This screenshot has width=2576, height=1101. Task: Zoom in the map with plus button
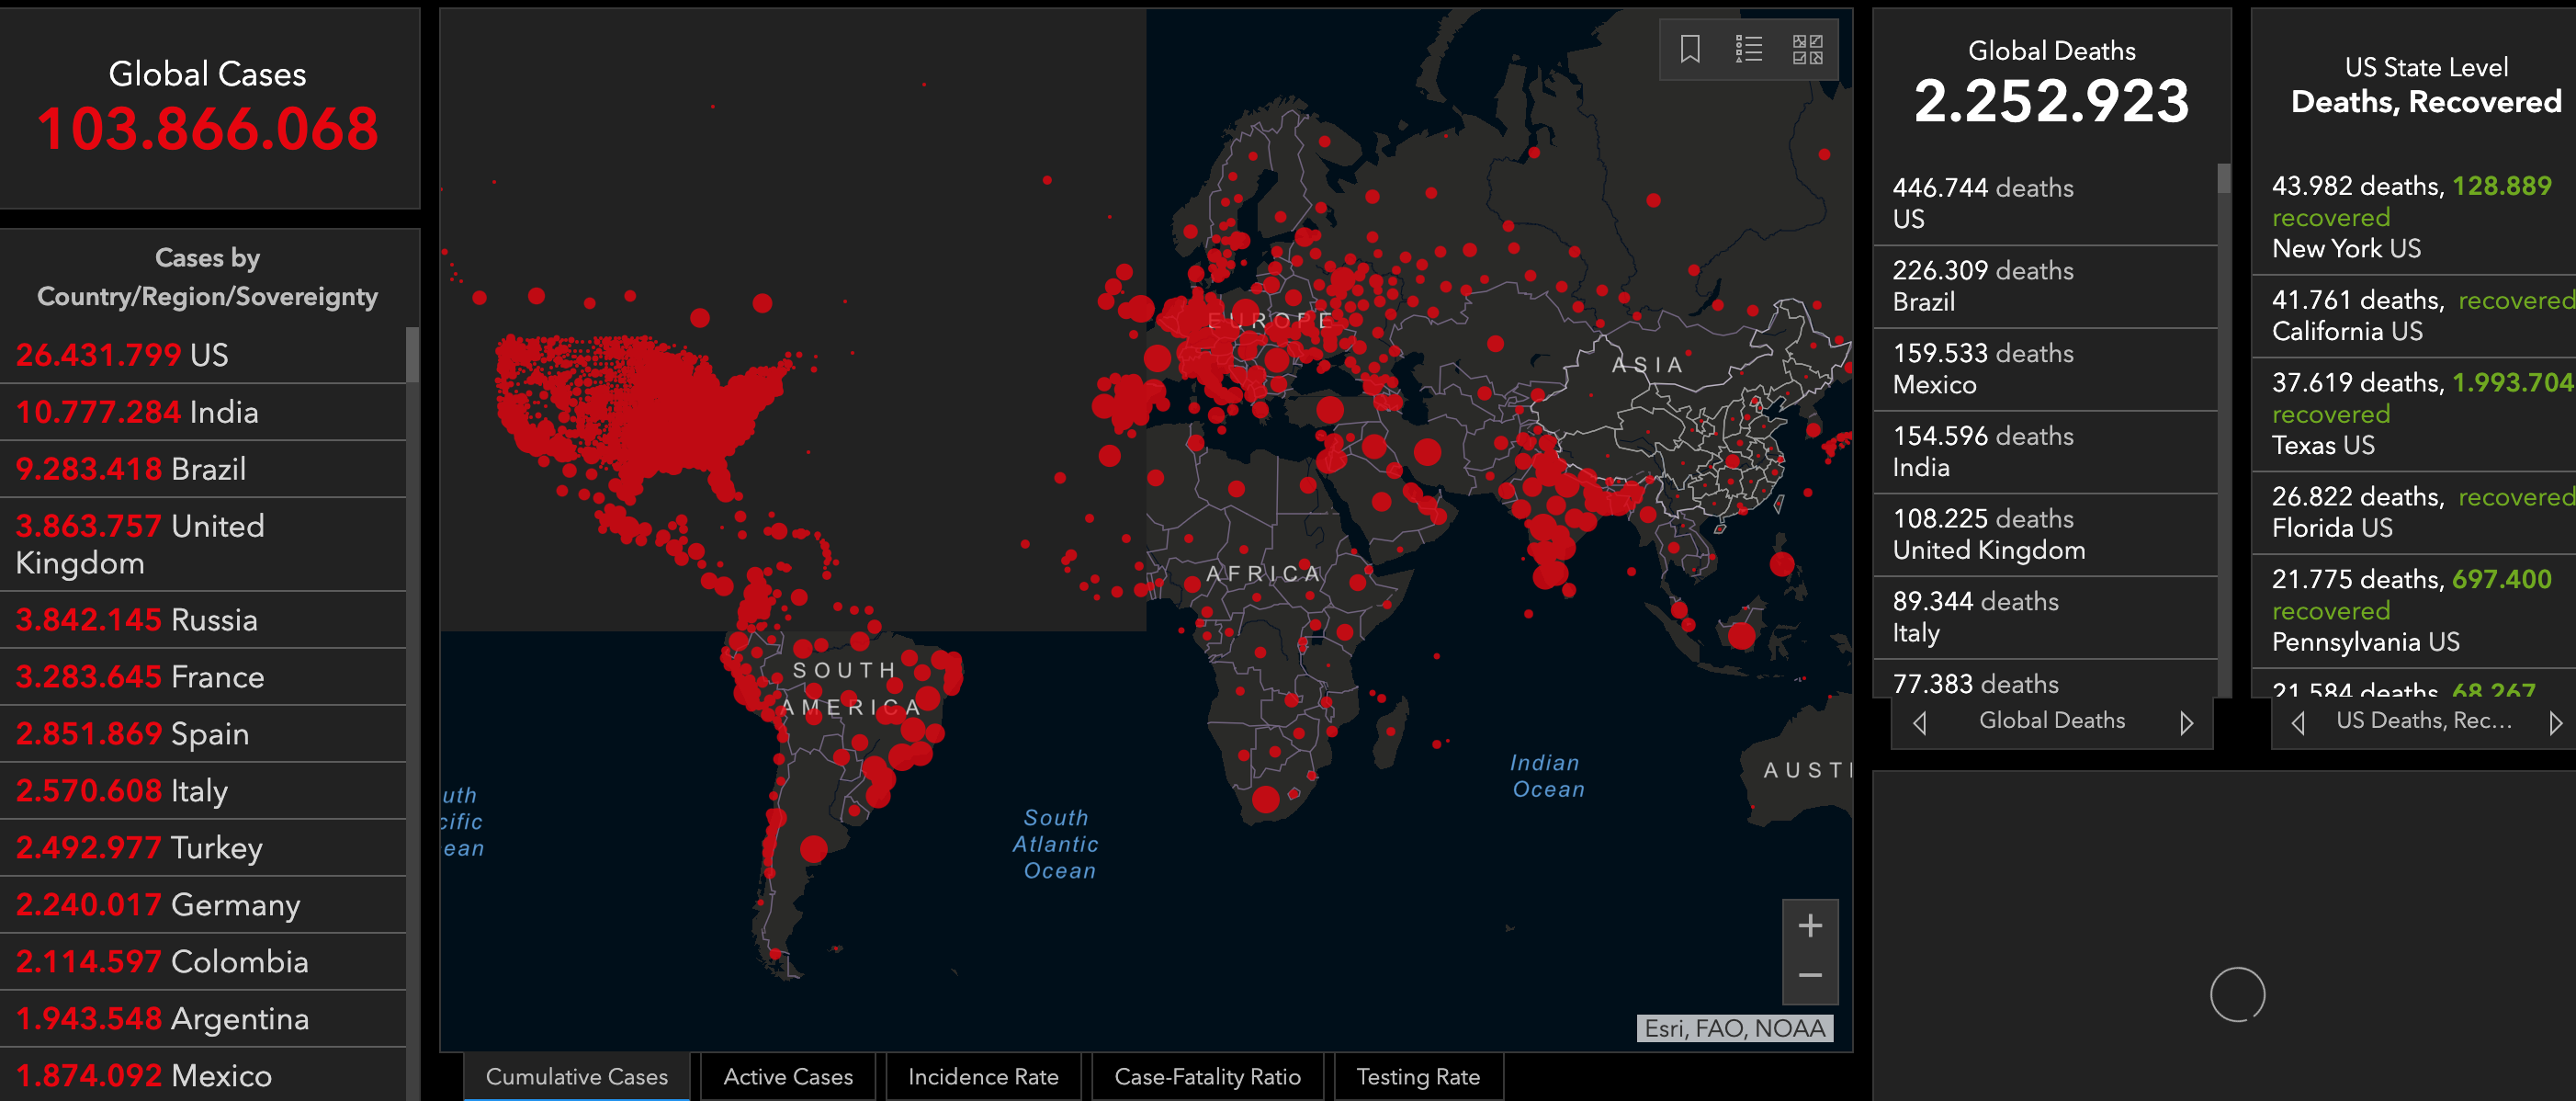click(x=1809, y=926)
